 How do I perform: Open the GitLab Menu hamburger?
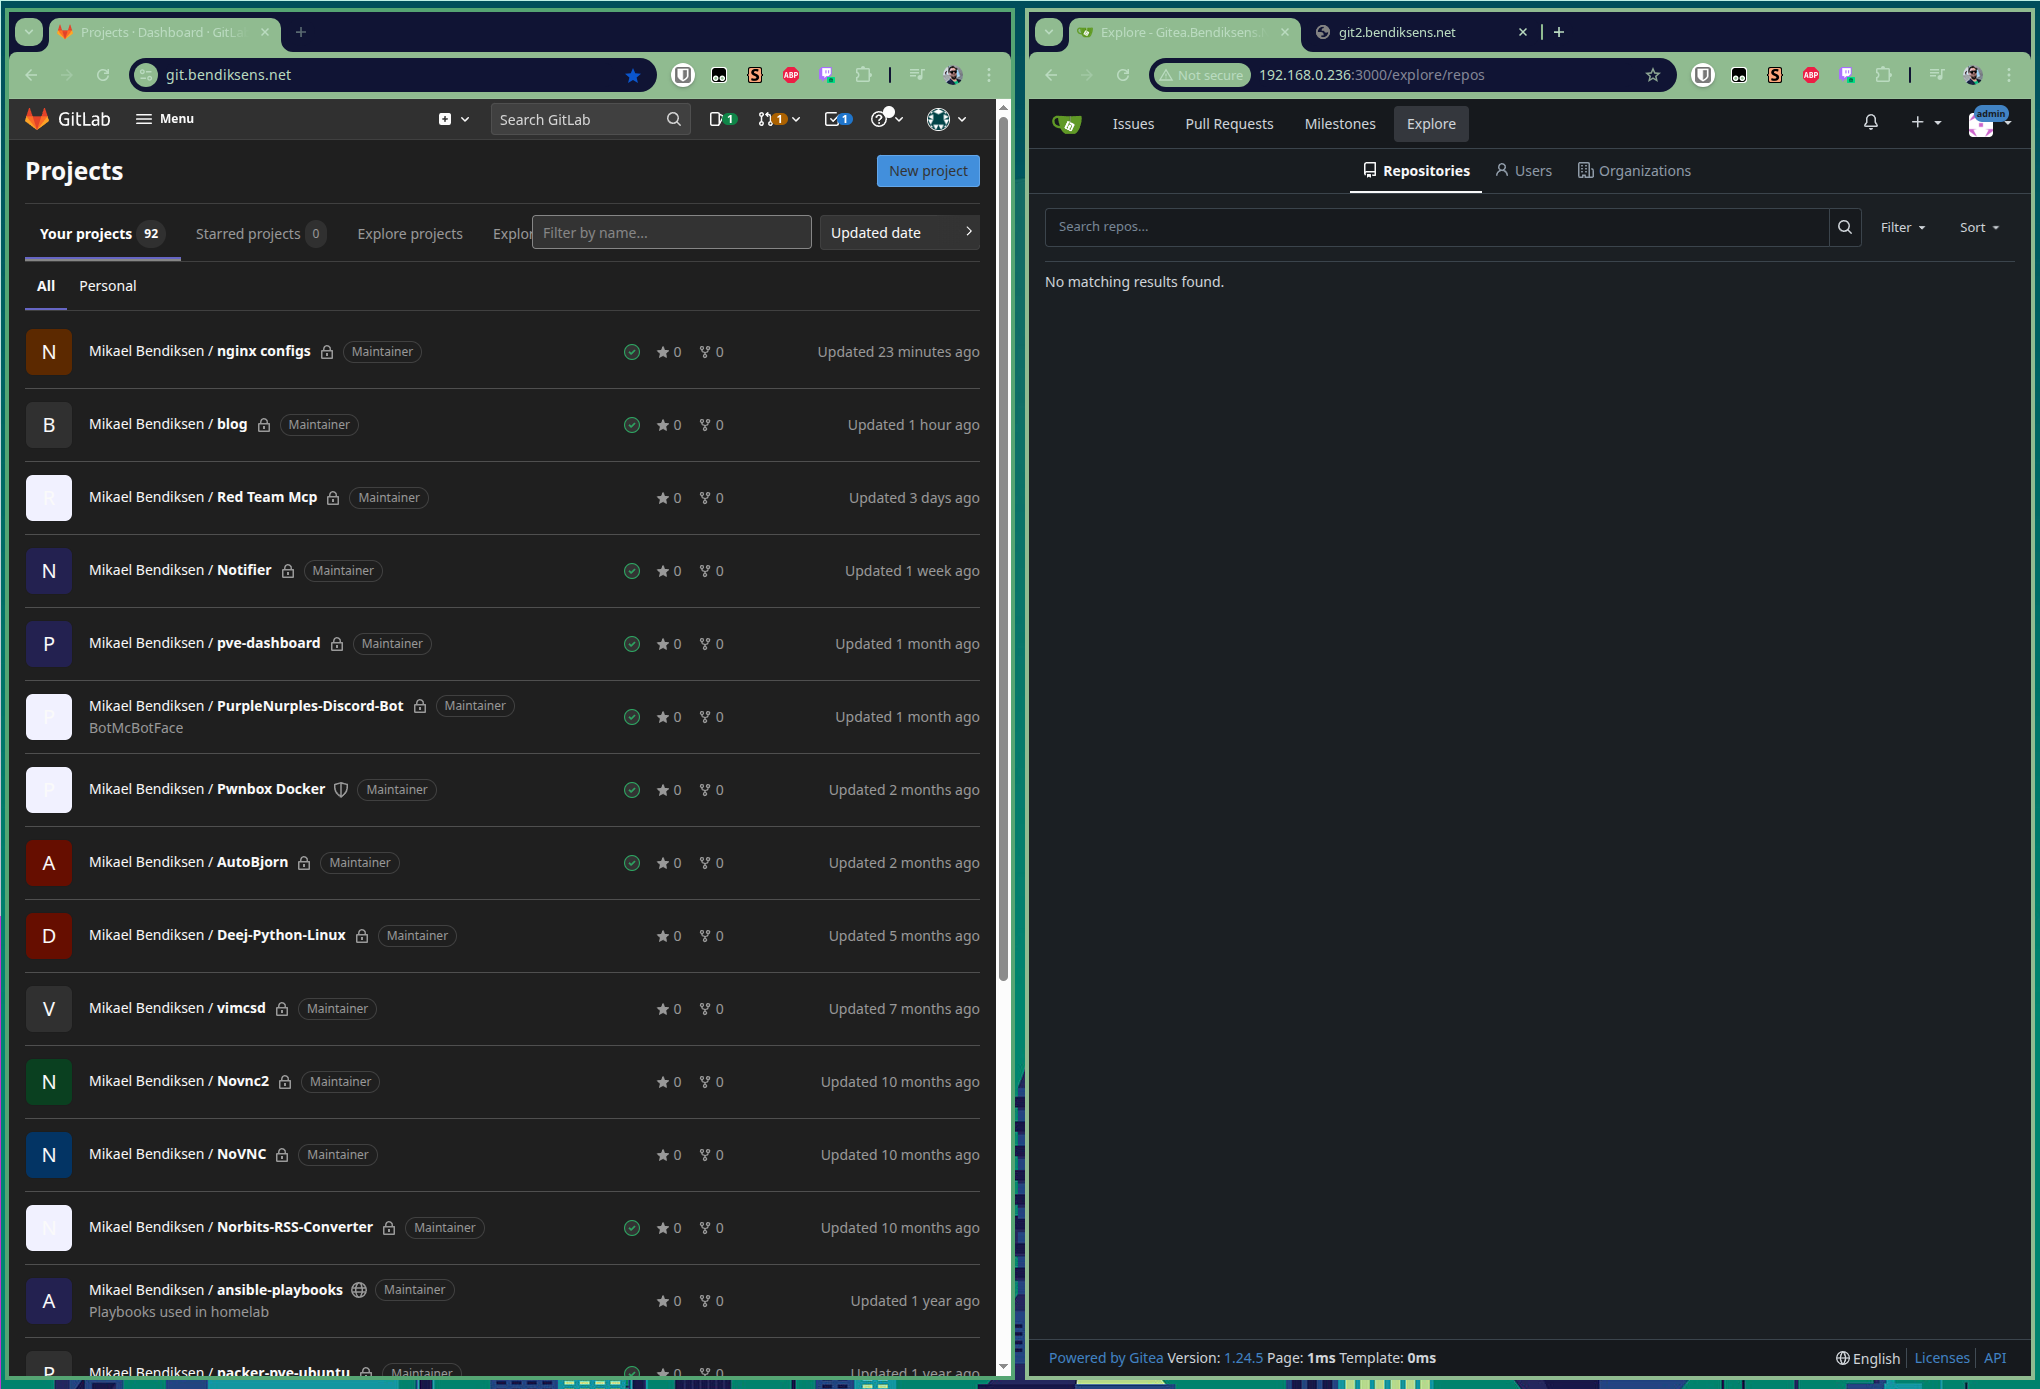point(165,119)
